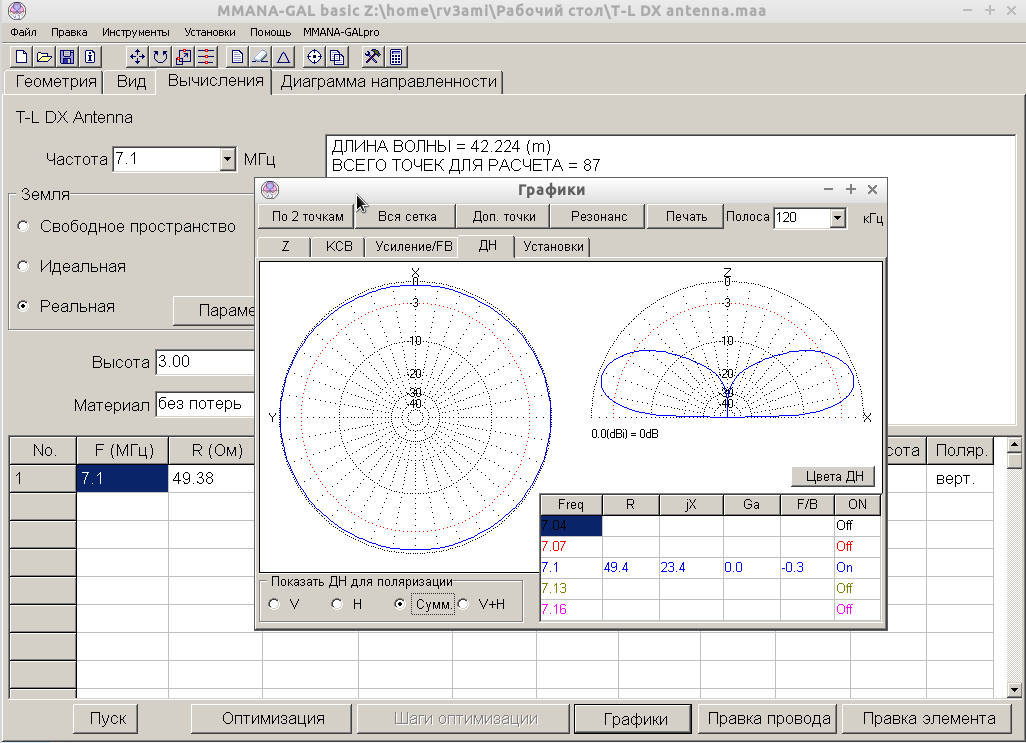Click the hammer and wrench setup icon
The height and width of the screenshot is (743, 1026).
(x=372, y=57)
